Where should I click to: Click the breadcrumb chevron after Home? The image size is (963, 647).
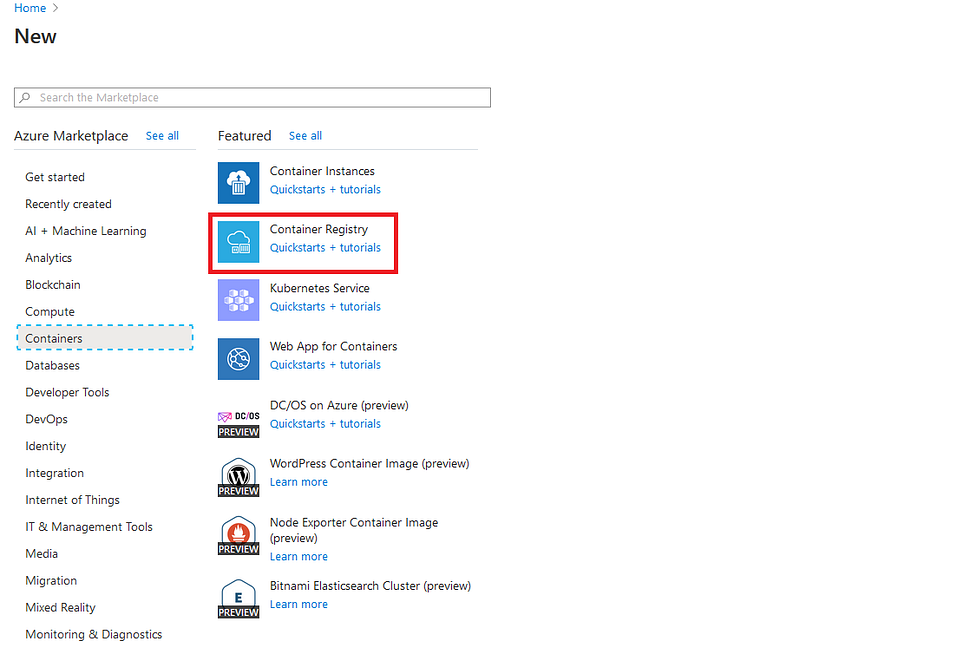[55, 8]
